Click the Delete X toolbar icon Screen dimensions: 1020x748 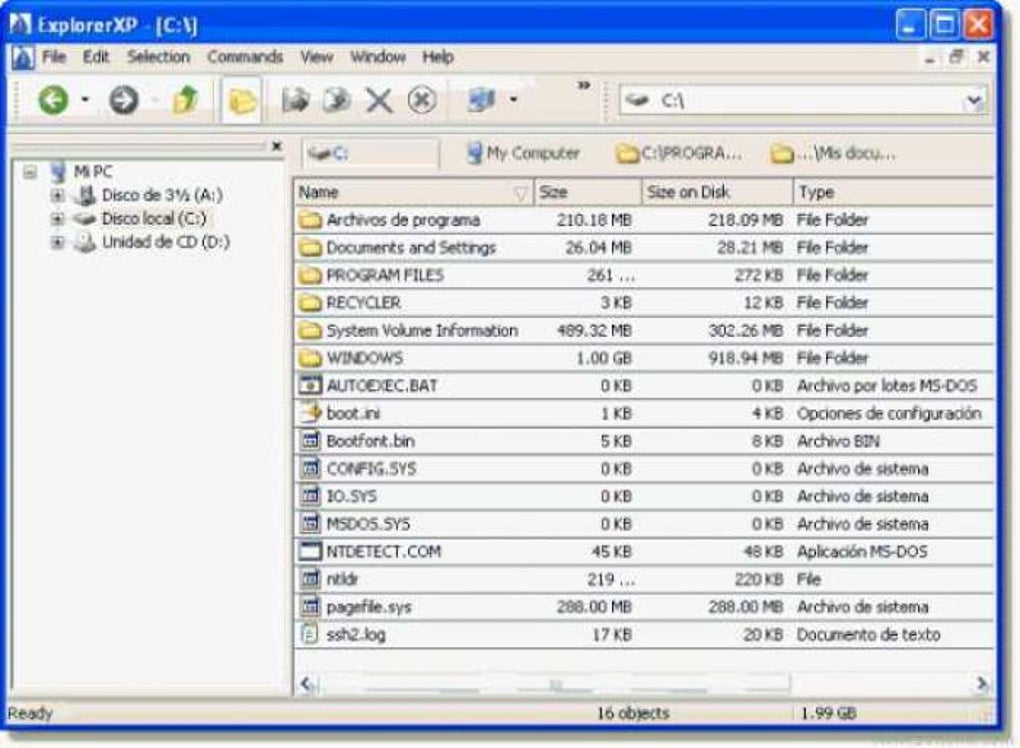(379, 101)
